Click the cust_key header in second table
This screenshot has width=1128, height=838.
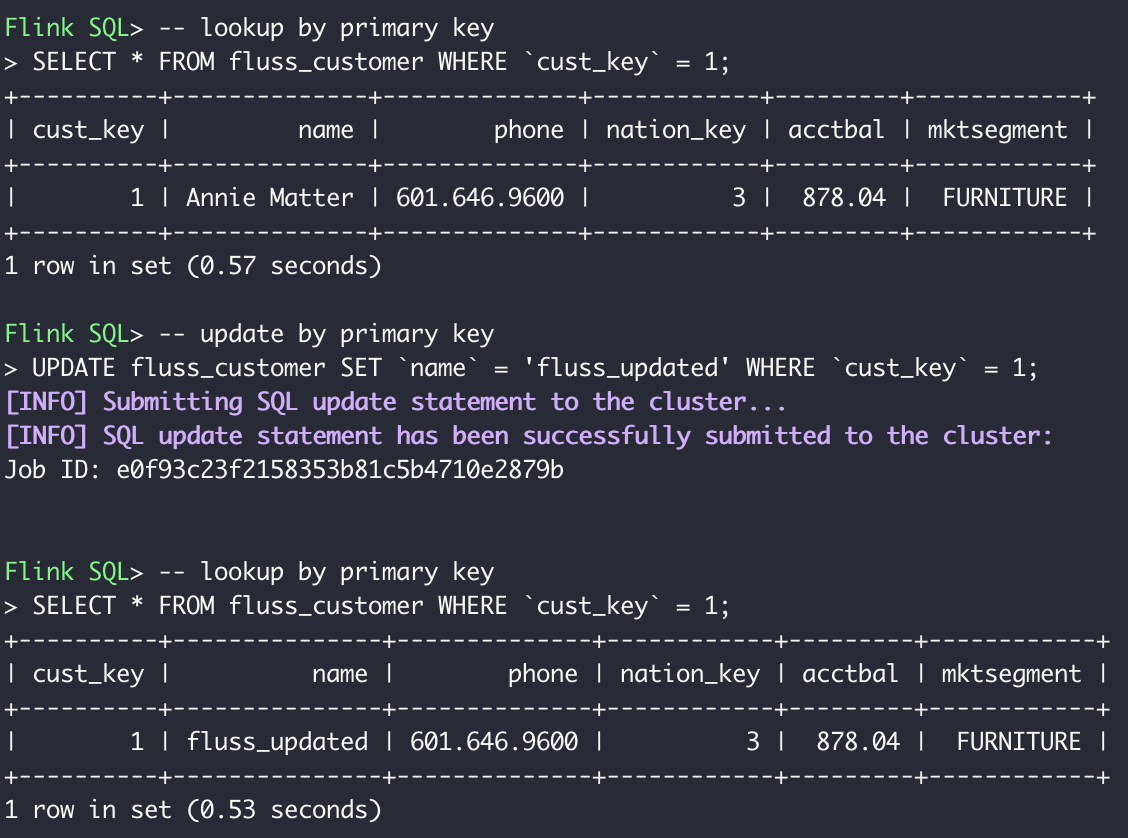pyautogui.click(x=88, y=674)
